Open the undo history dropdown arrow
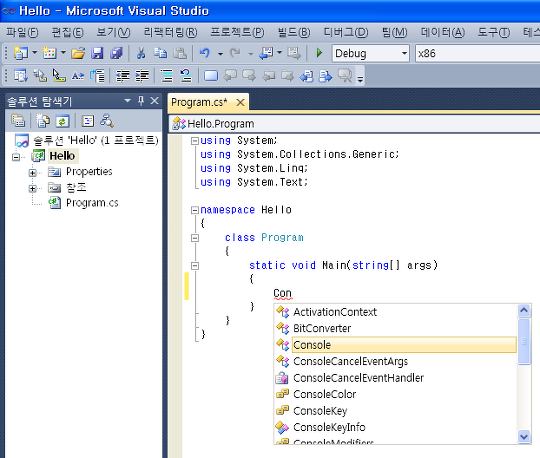The width and height of the screenshot is (540, 458). [220, 54]
